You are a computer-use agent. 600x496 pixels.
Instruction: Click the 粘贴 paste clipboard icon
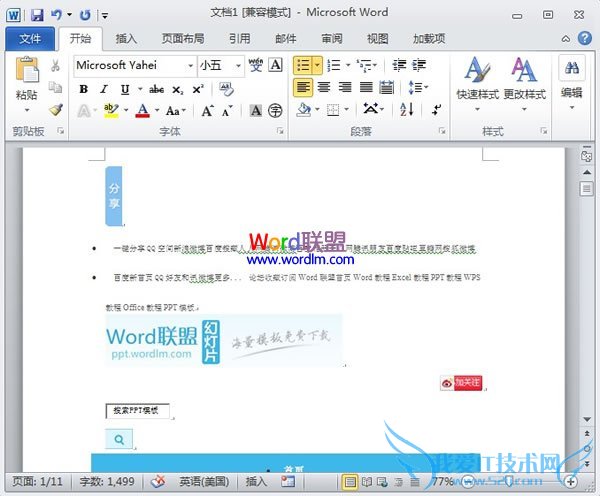[27, 70]
